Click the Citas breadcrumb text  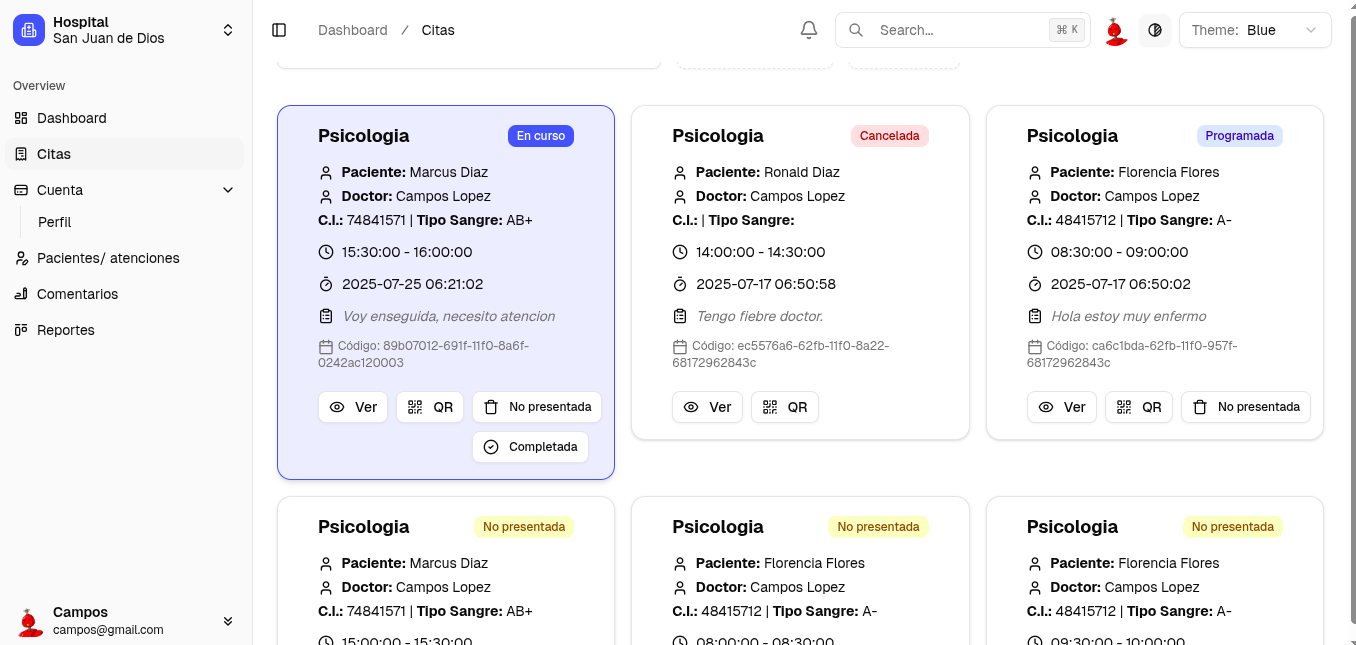coord(438,30)
